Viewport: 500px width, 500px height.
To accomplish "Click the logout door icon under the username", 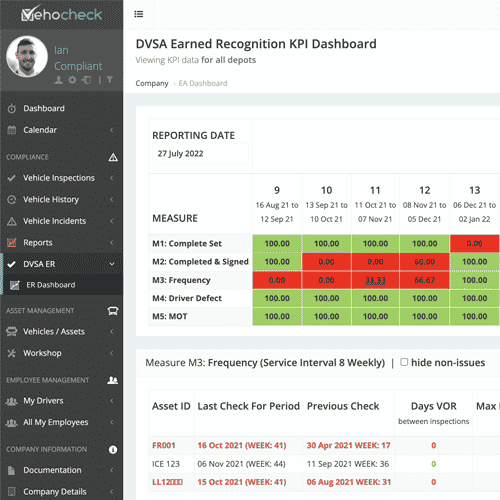I will click(x=86, y=80).
